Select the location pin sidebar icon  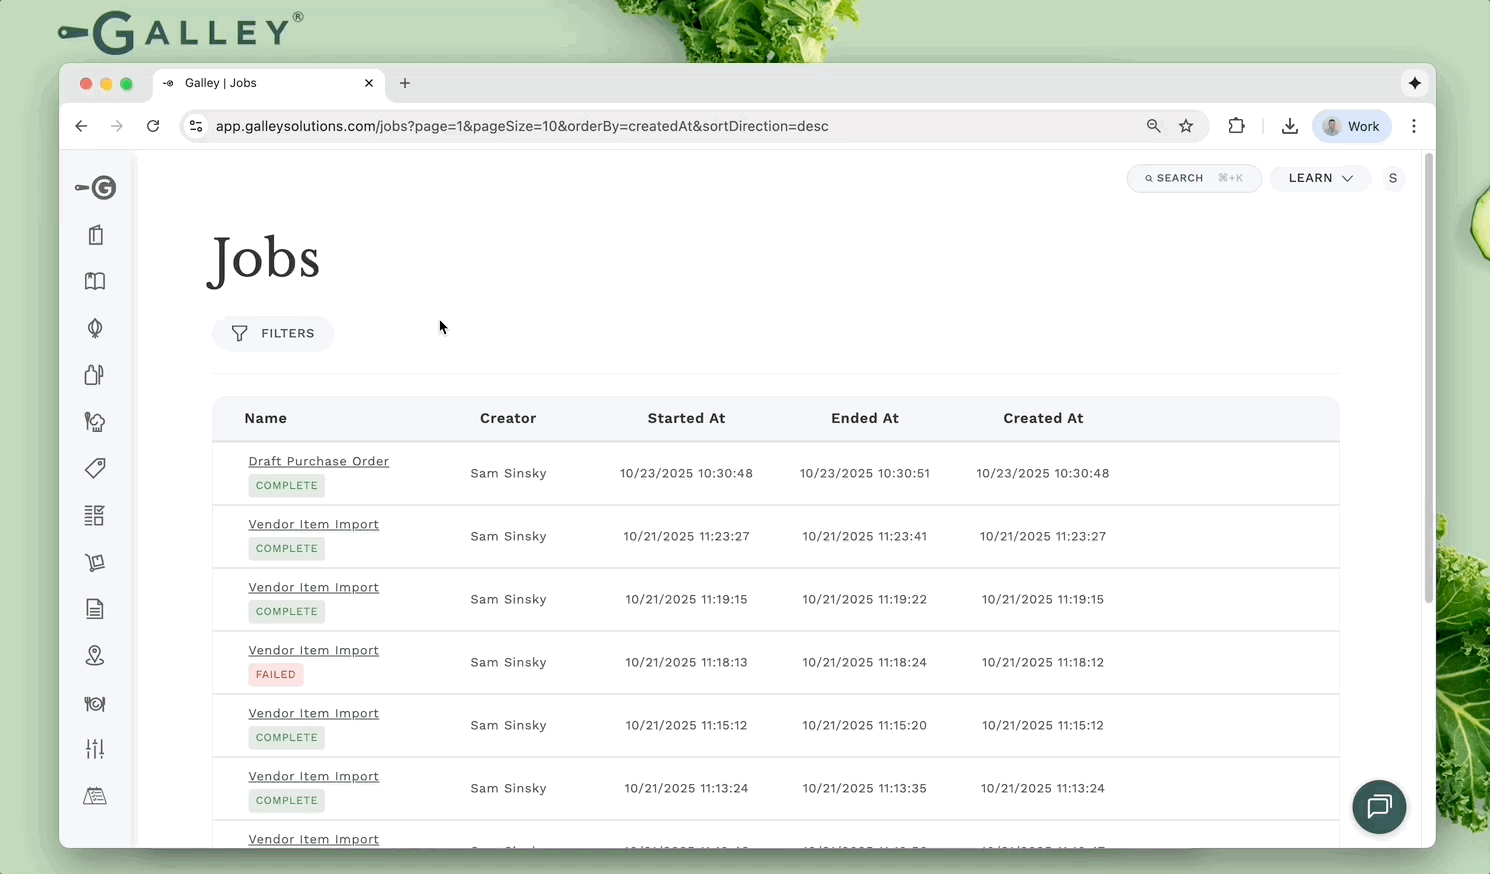click(x=95, y=656)
